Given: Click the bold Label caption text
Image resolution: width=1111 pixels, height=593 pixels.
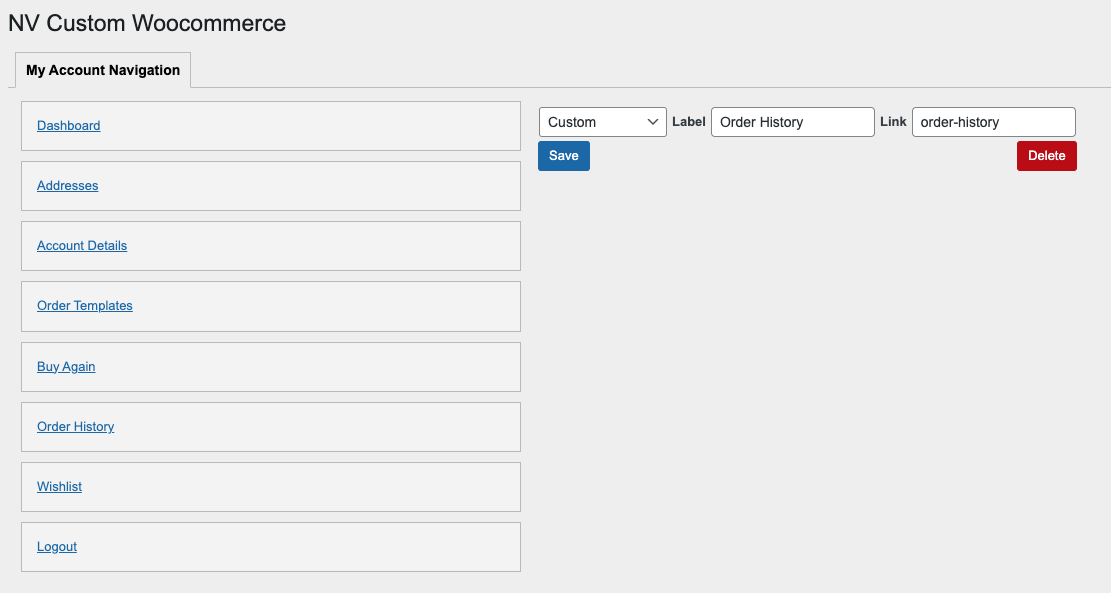Looking at the screenshot, I should (x=688, y=122).
